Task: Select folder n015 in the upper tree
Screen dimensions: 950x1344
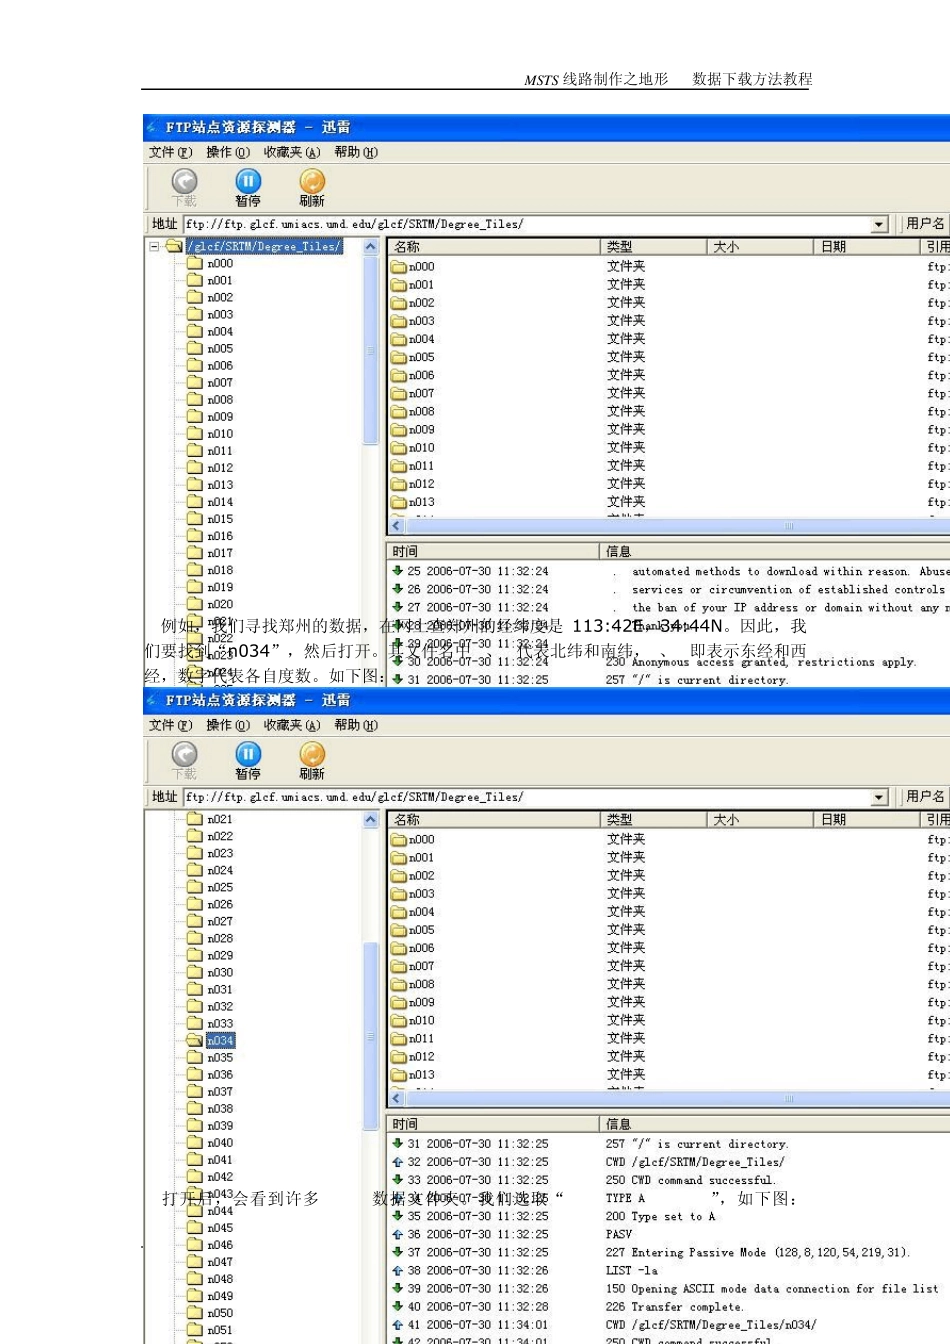Action: pyautogui.click(x=219, y=519)
